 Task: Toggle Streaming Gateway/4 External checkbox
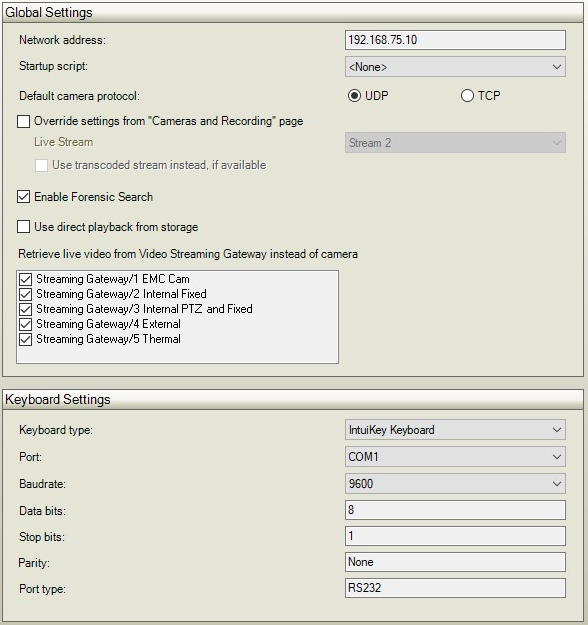[26, 324]
